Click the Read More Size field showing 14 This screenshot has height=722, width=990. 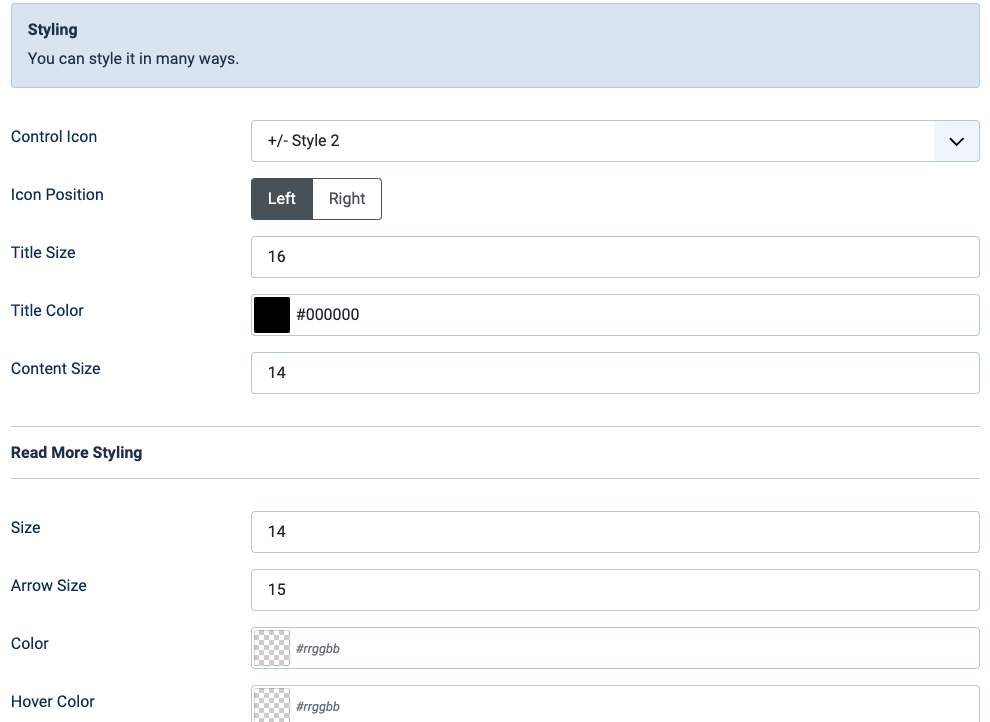pos(614,532)
